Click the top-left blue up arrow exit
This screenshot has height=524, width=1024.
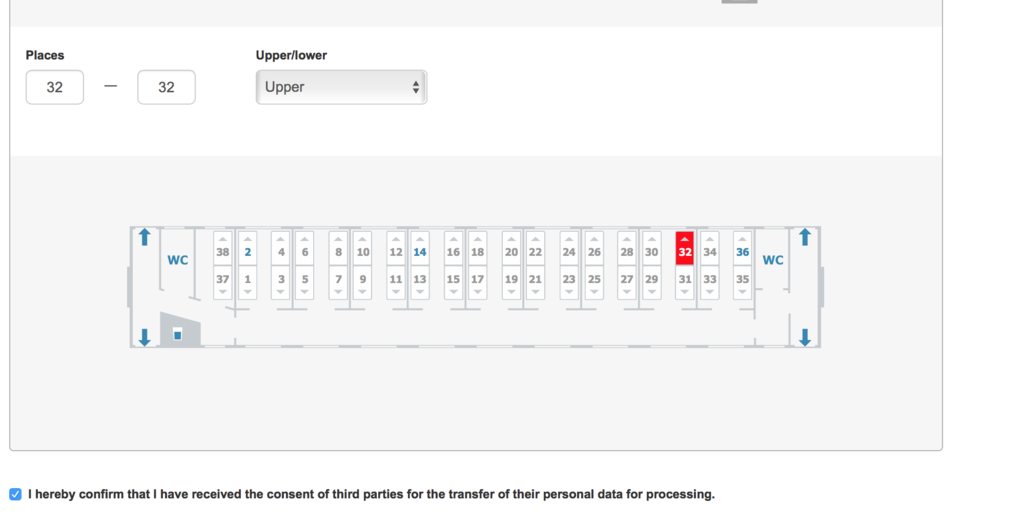point(145,237)
